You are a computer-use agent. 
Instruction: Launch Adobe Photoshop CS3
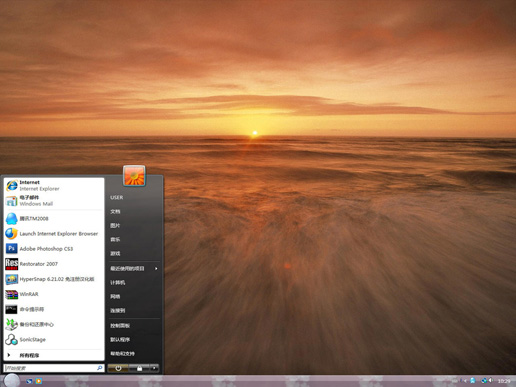[54, 249]
